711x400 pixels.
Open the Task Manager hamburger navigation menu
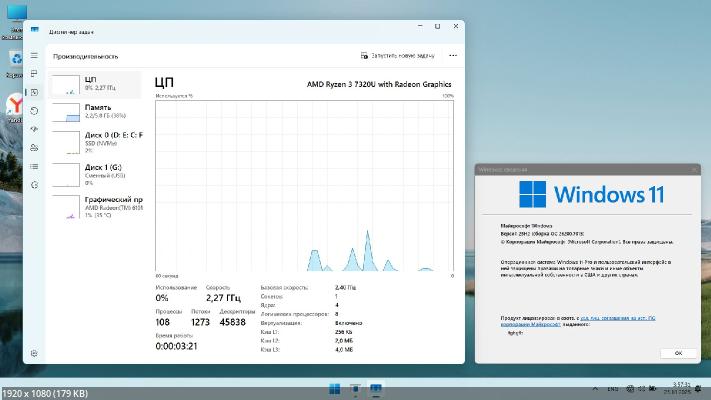point(34,56)
